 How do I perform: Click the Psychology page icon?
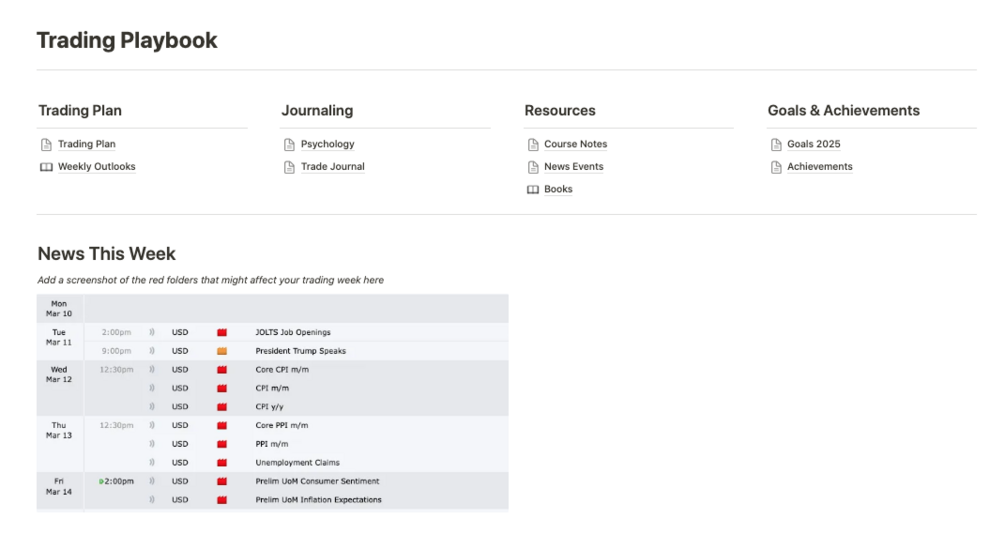(x=289, y=144)
